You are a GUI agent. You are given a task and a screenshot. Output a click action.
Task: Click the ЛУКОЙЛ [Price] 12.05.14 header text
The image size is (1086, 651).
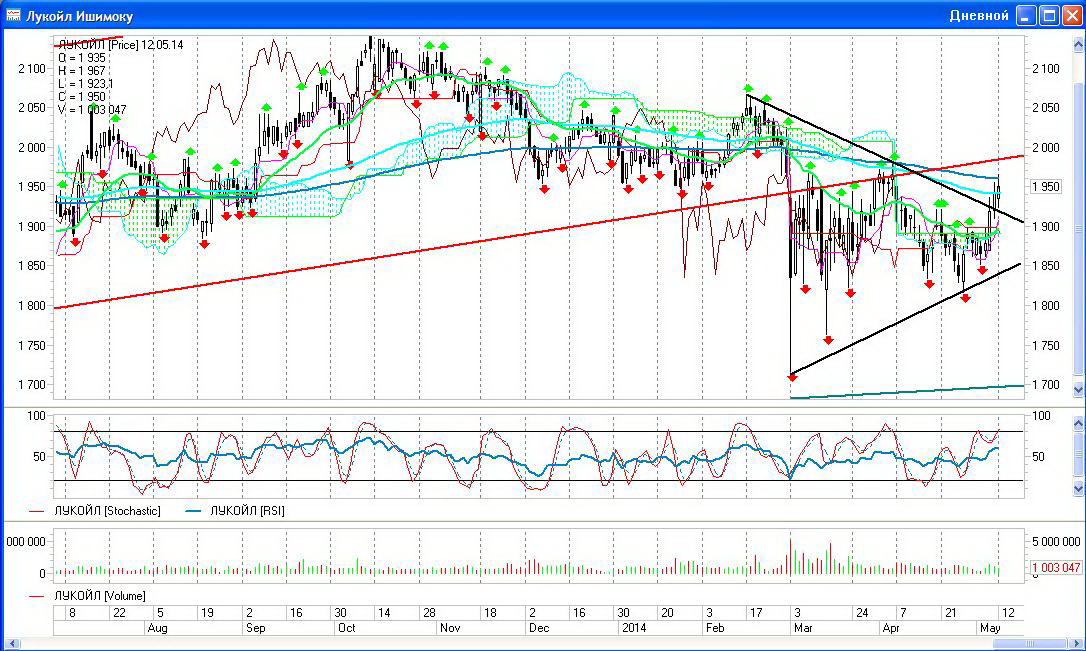(121, 45)
